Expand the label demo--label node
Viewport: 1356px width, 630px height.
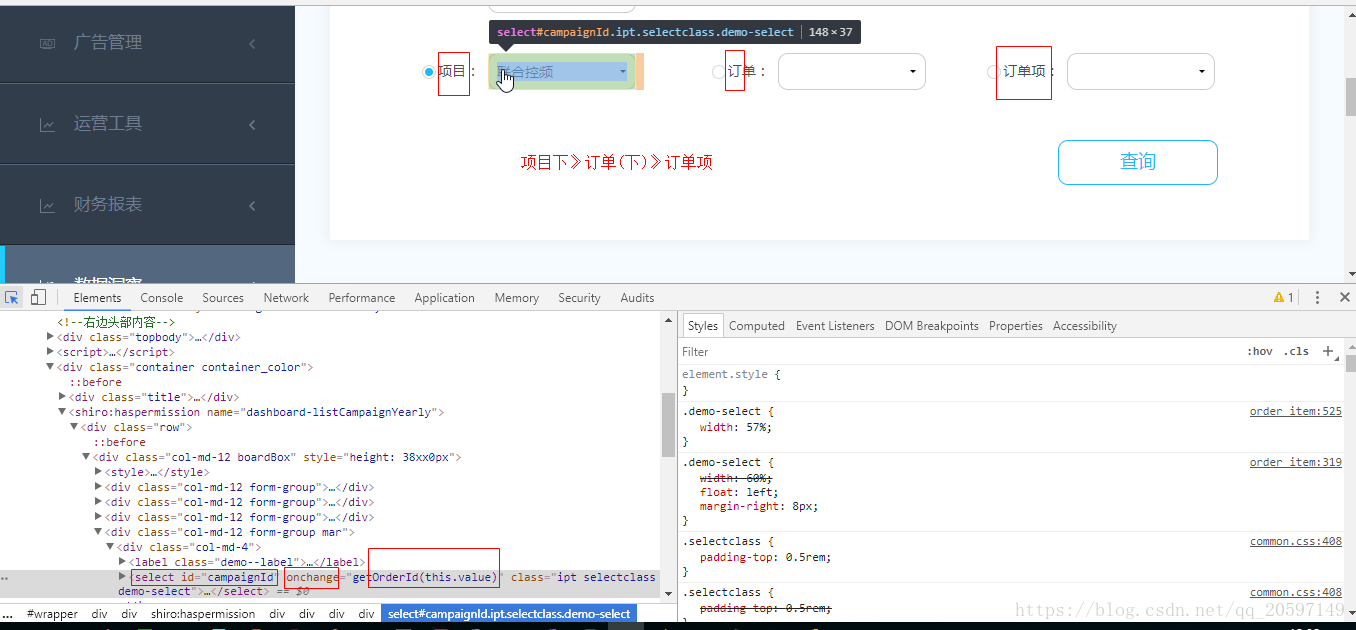(122, 562)
